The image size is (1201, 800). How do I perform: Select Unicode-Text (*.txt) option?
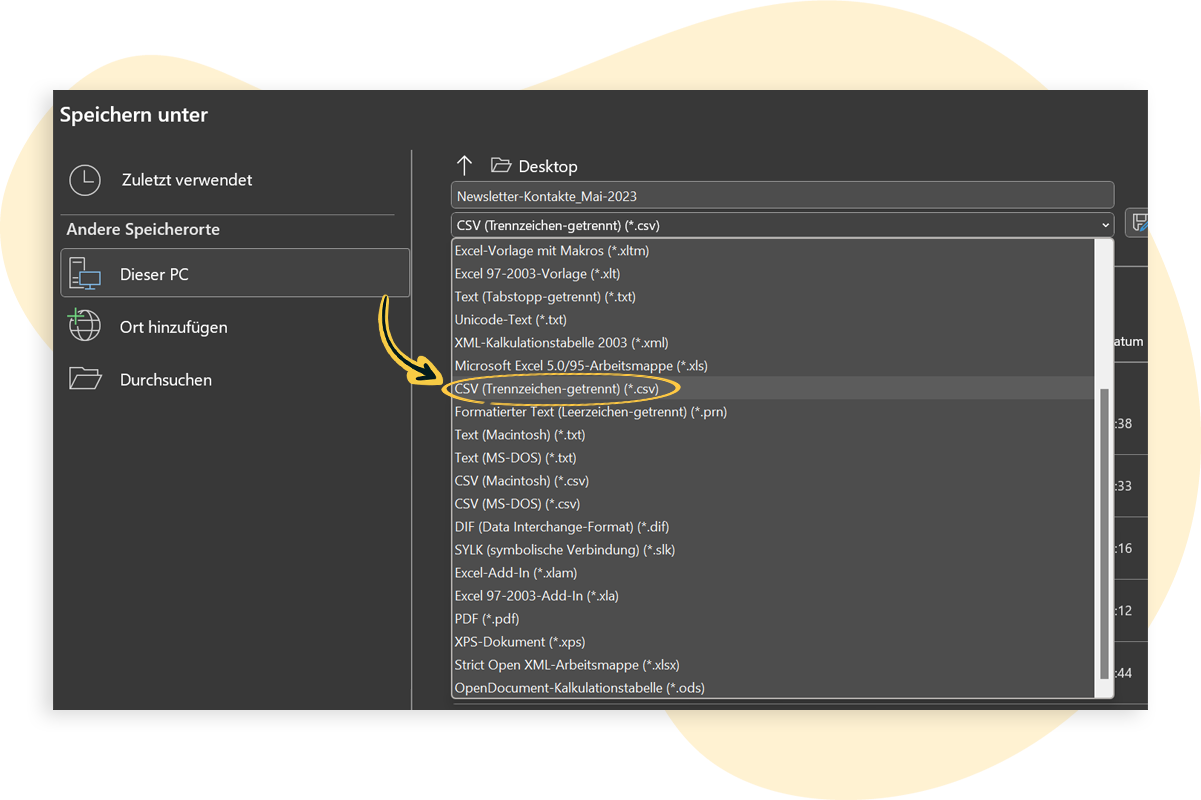coord(510,320)
